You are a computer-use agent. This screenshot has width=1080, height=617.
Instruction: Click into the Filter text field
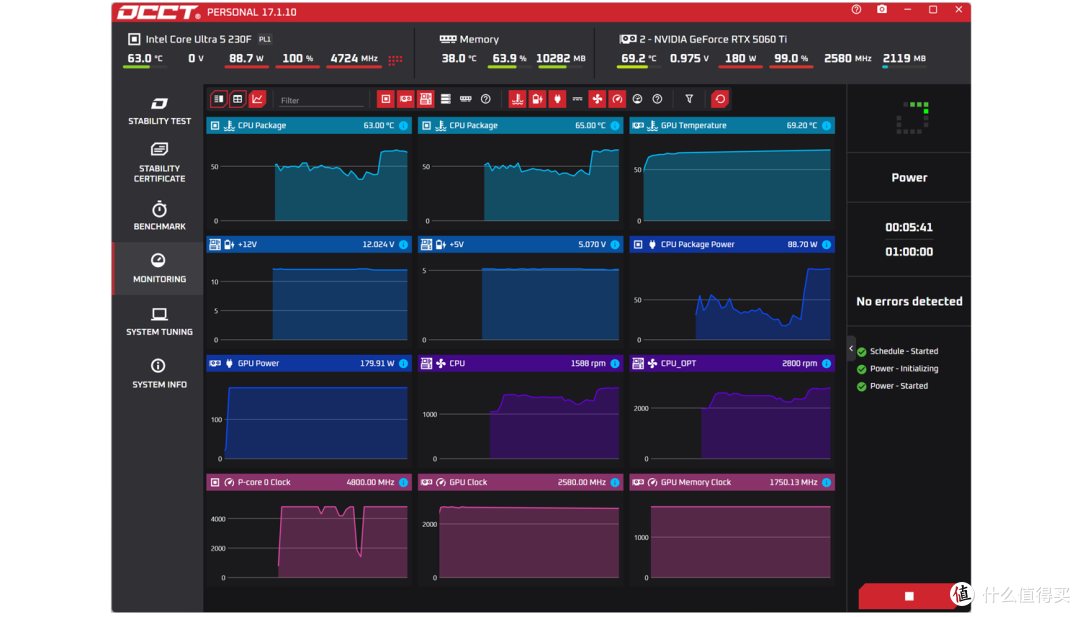321,101
